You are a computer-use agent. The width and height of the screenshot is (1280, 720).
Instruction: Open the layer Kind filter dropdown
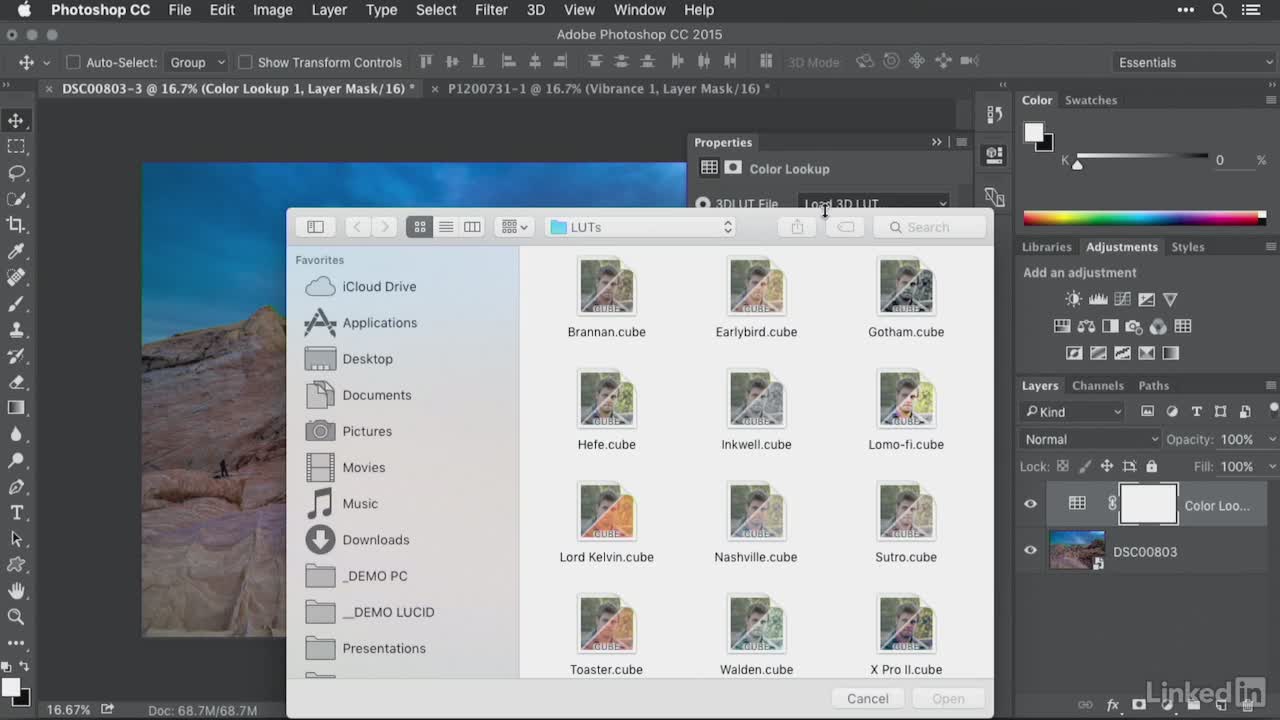tap(1073, 412)
